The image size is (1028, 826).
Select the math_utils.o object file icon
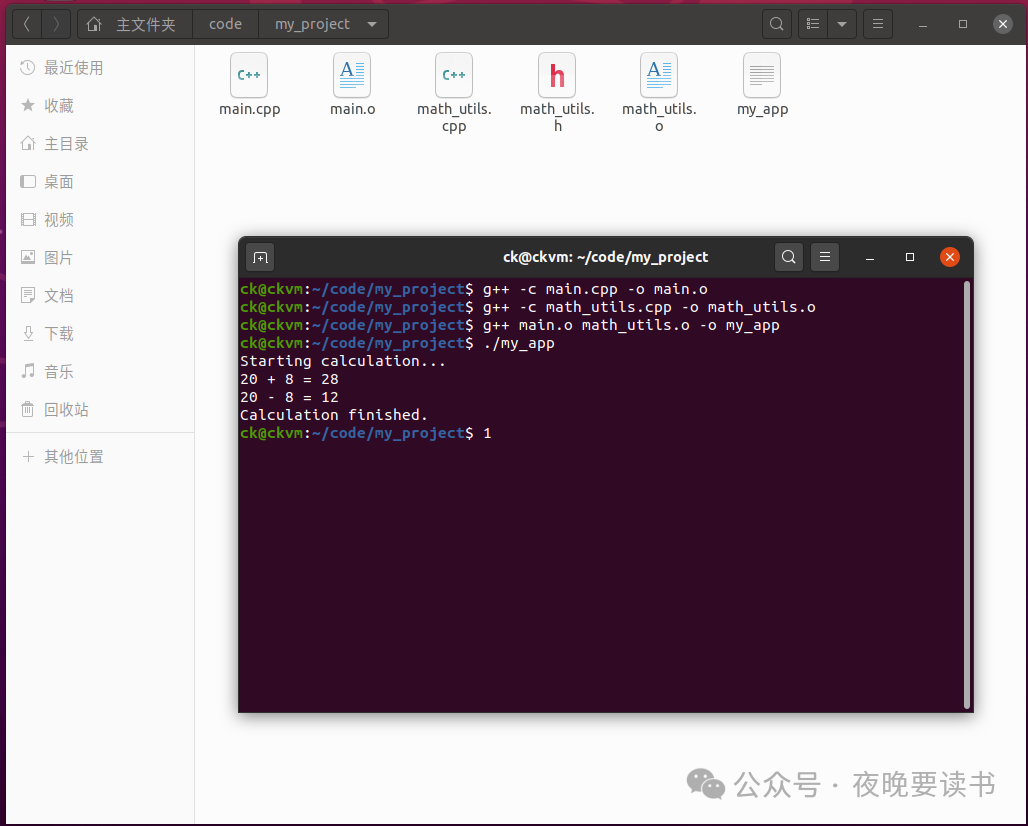pyautogui.click(x=659, y=75)
